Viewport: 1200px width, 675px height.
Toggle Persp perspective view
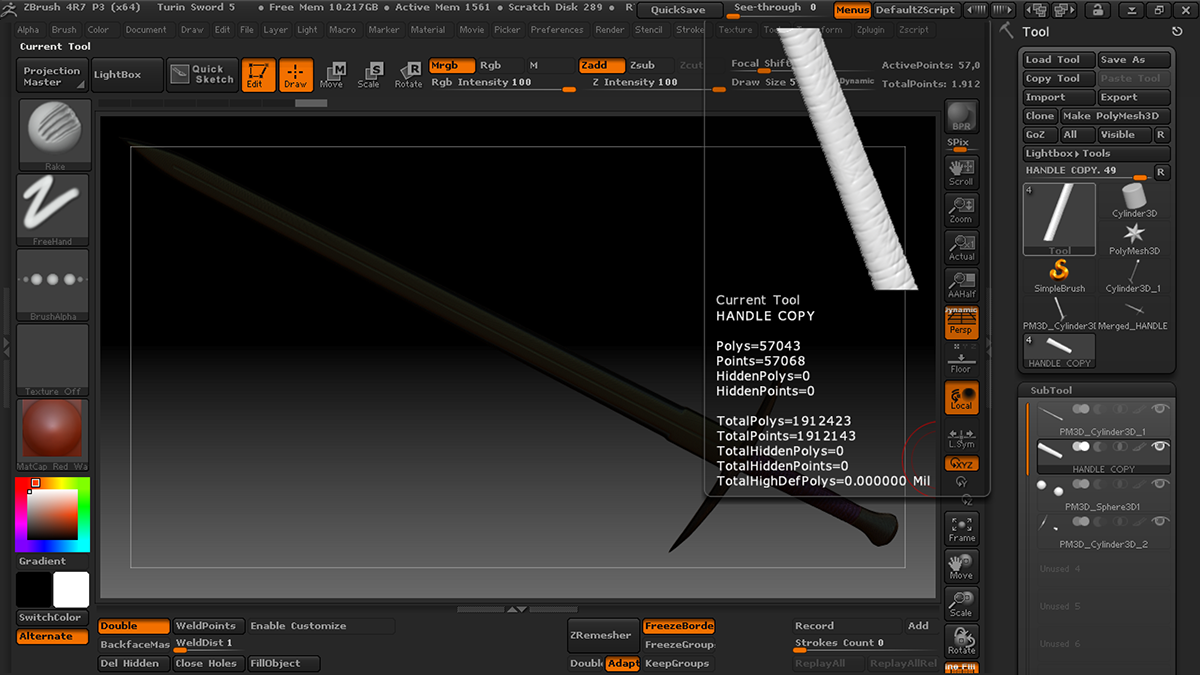(962, 323)
